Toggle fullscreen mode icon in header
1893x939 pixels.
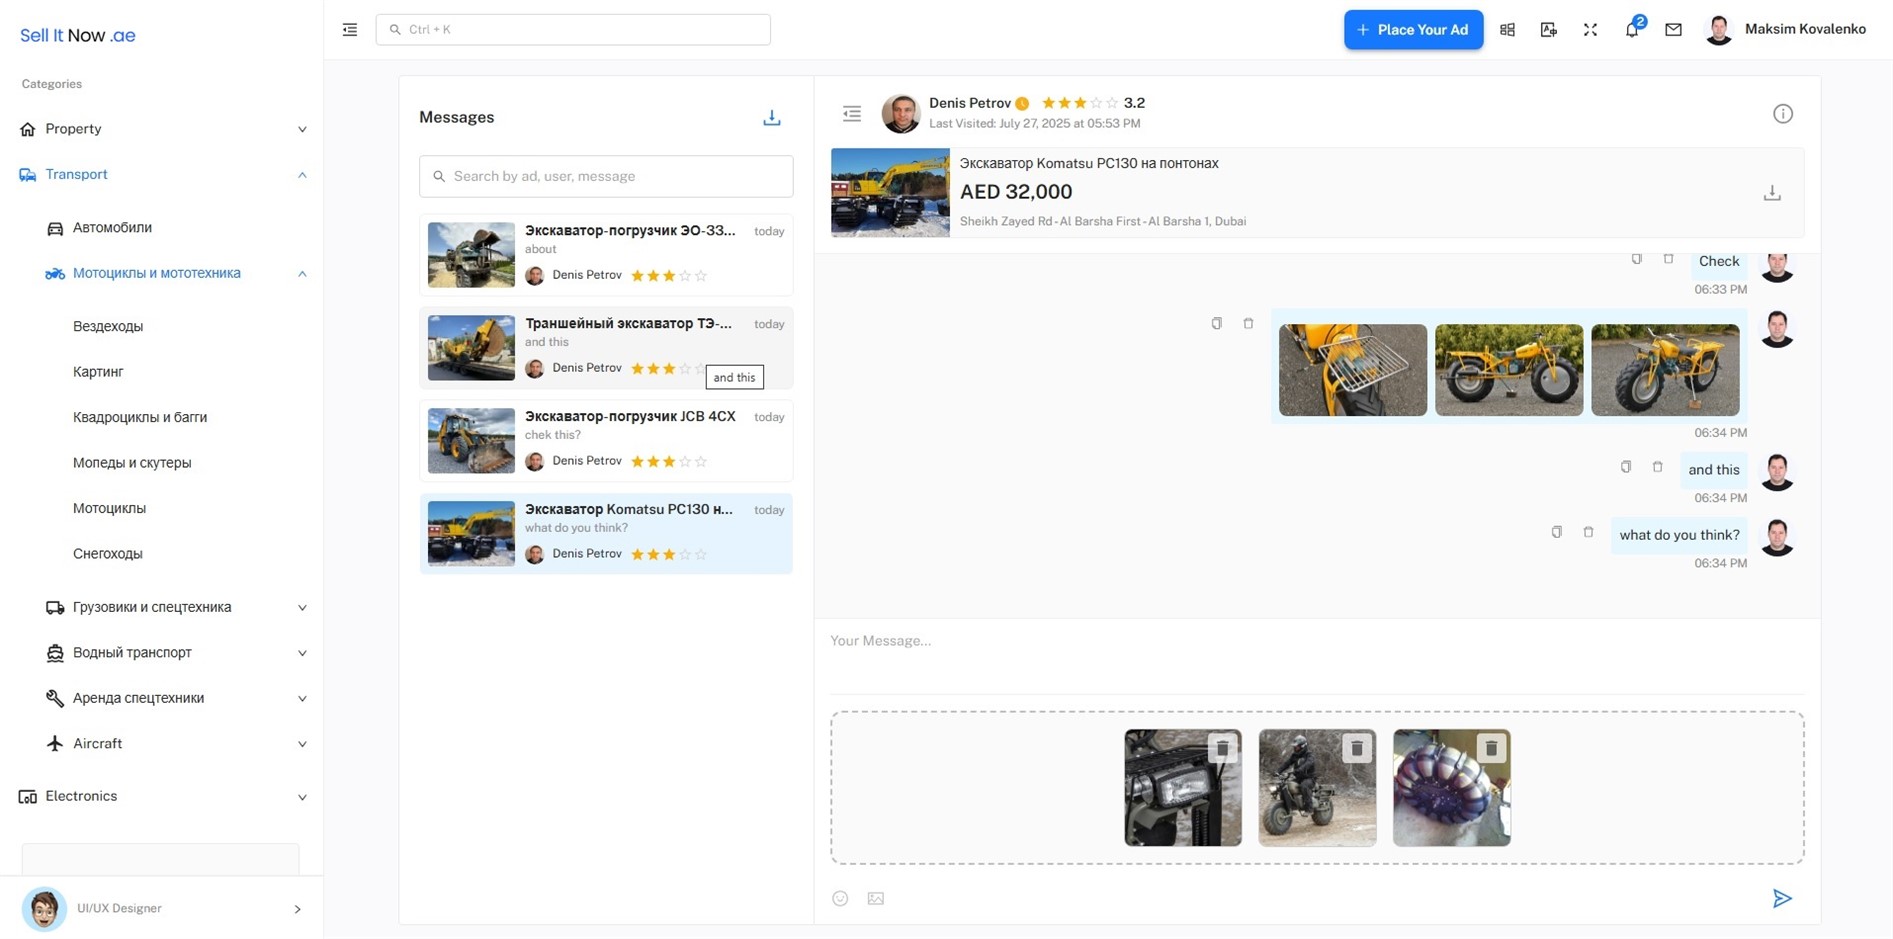[1590, 30]
